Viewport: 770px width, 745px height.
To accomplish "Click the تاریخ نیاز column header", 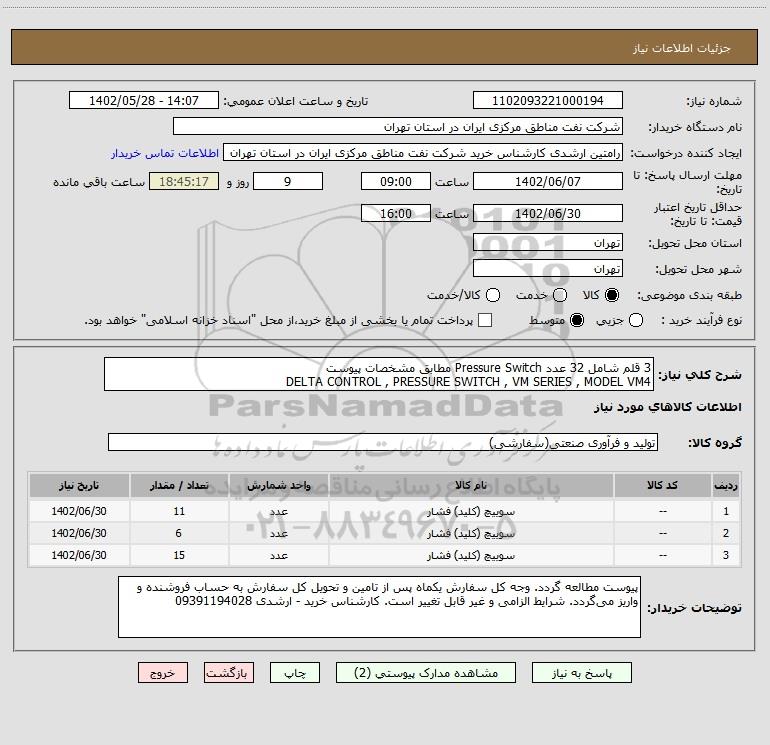I will coord(79,486).
